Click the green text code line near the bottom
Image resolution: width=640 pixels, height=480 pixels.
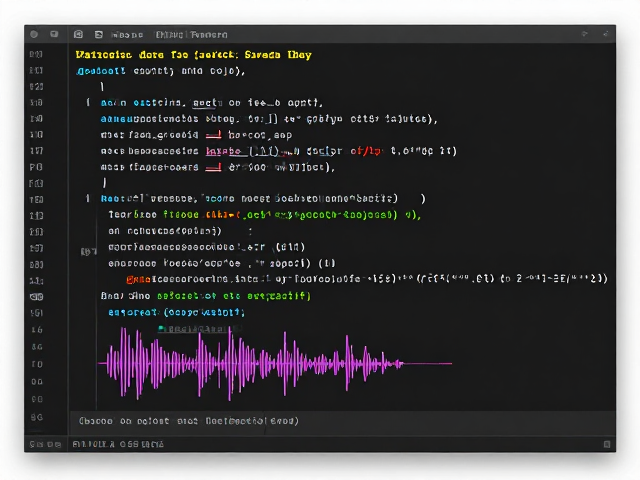[234, 296]
